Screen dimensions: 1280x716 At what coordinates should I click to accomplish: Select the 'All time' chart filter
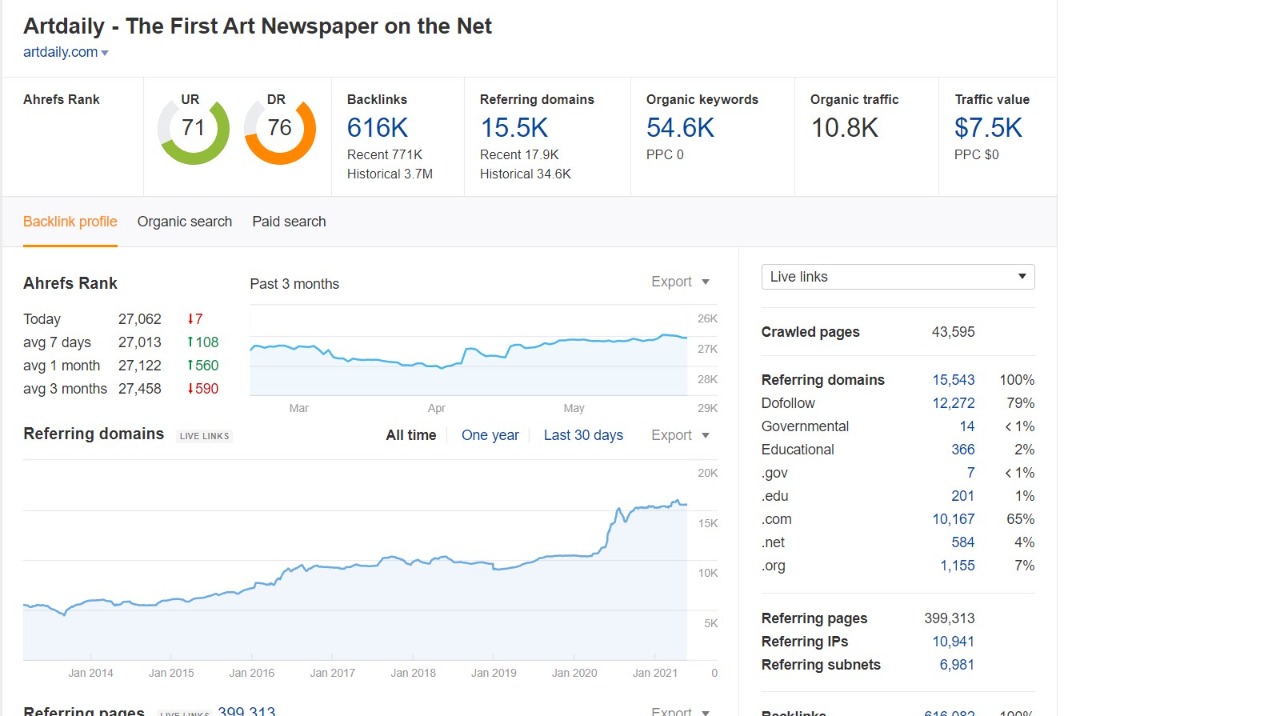click(410, 435)
